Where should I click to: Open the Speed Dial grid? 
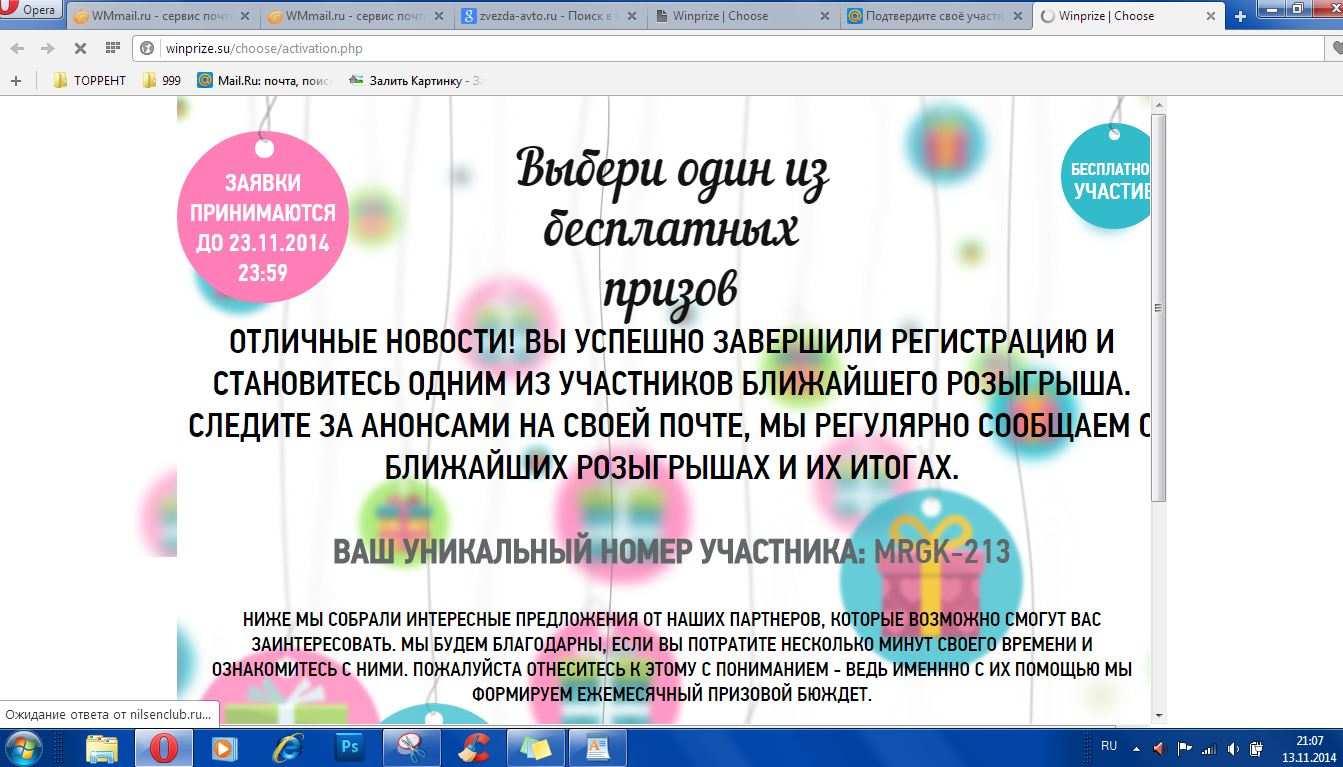[112, 48]
